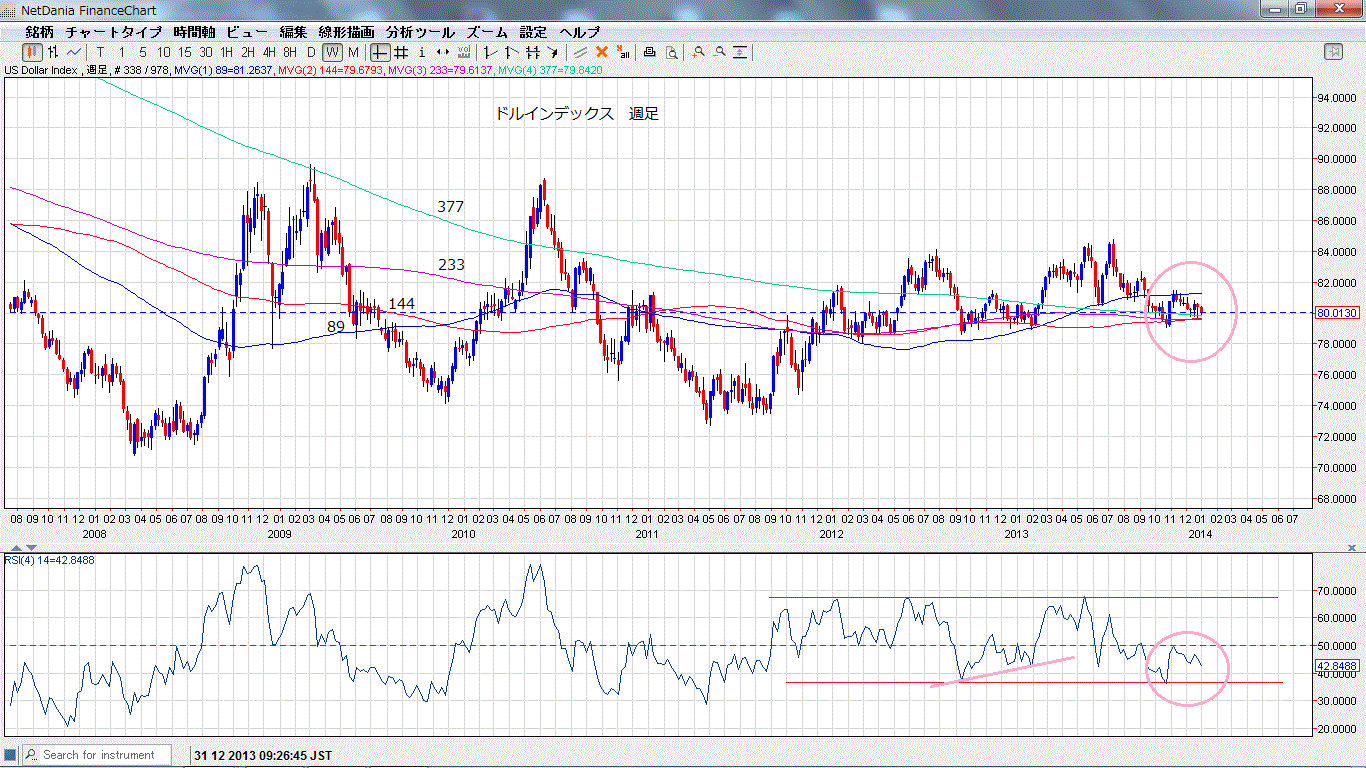This screenshot has height=768, width=1366.
Task: Click the 42.8488 RSI value tag
Action: pos(1336,665)
